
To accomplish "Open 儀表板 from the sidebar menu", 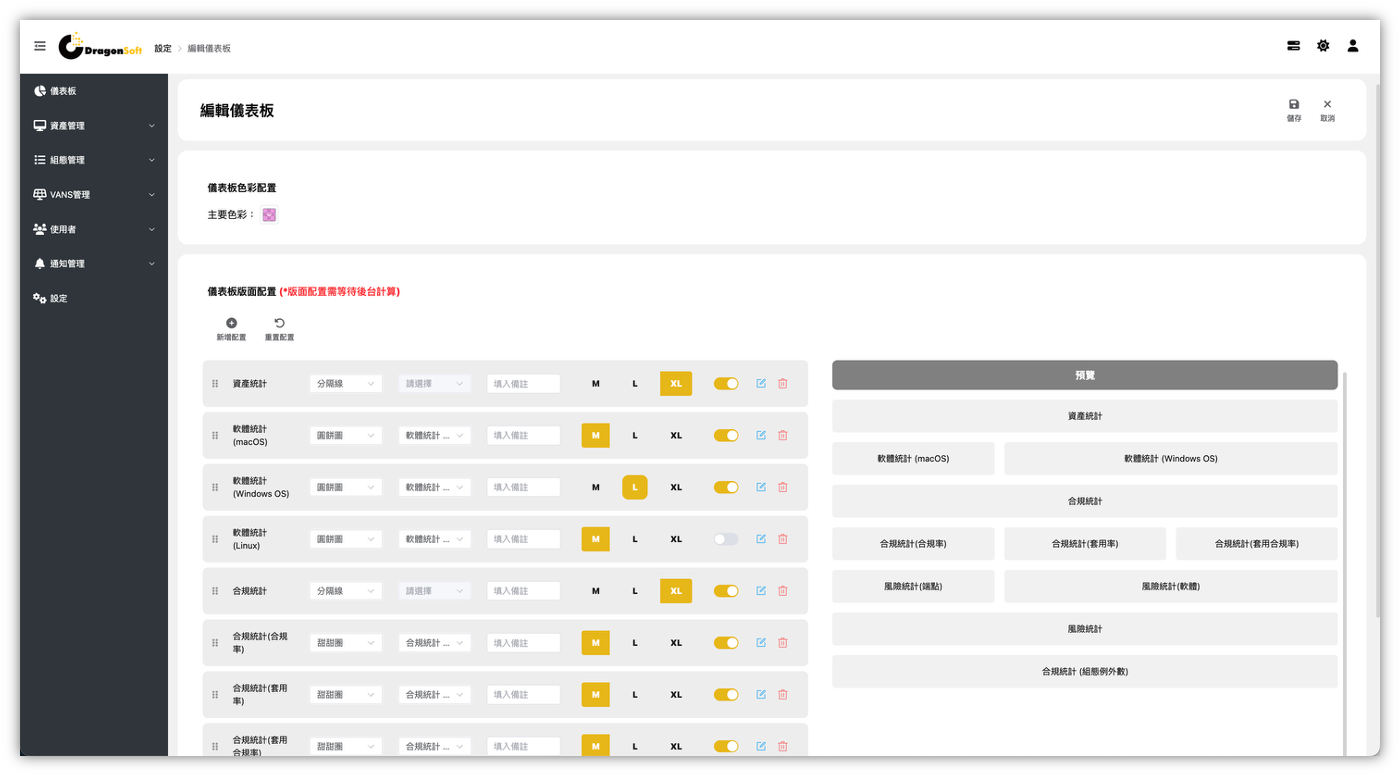I will pyautogui.click(x=63, y=91).
